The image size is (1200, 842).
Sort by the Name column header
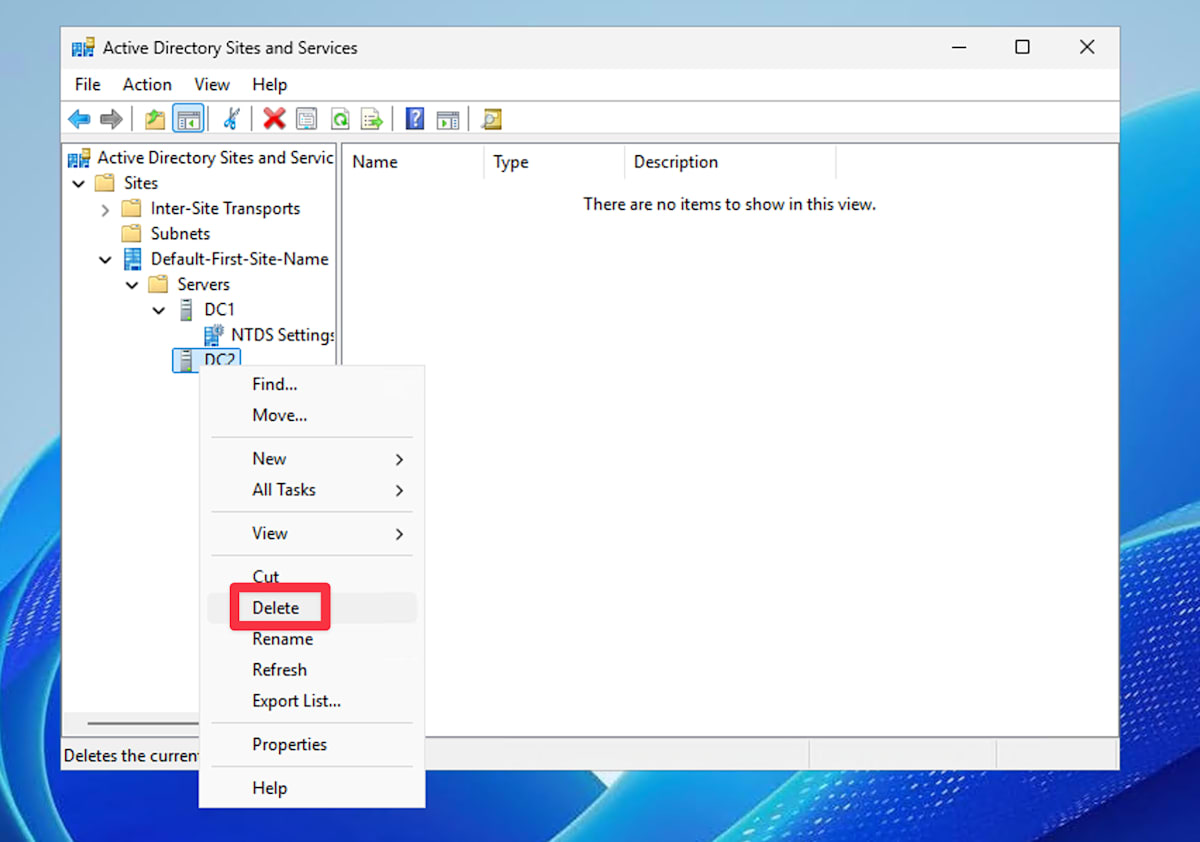point(414,162)
